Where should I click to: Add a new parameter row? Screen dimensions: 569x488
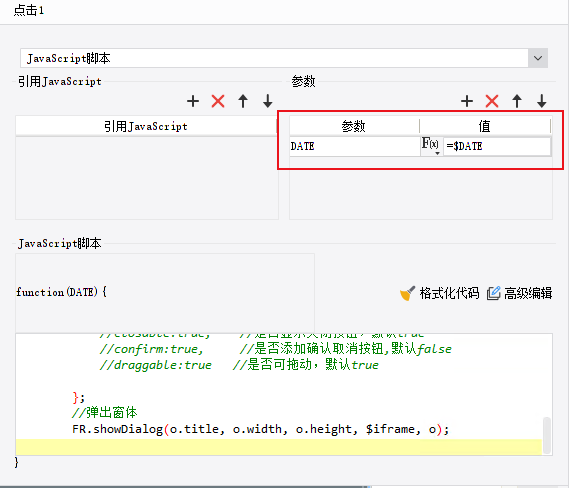(467, 101)
